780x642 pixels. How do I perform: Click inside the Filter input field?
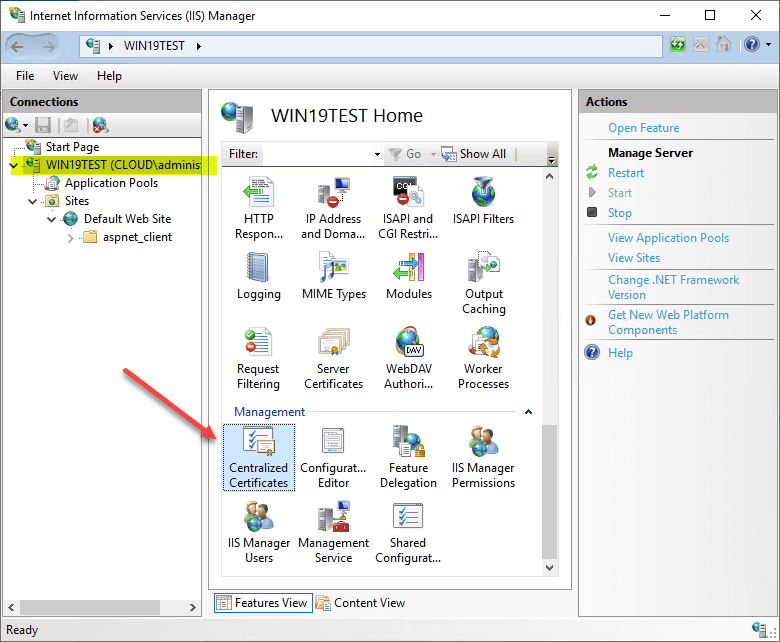pyautogui.click(x=316, y=154)
